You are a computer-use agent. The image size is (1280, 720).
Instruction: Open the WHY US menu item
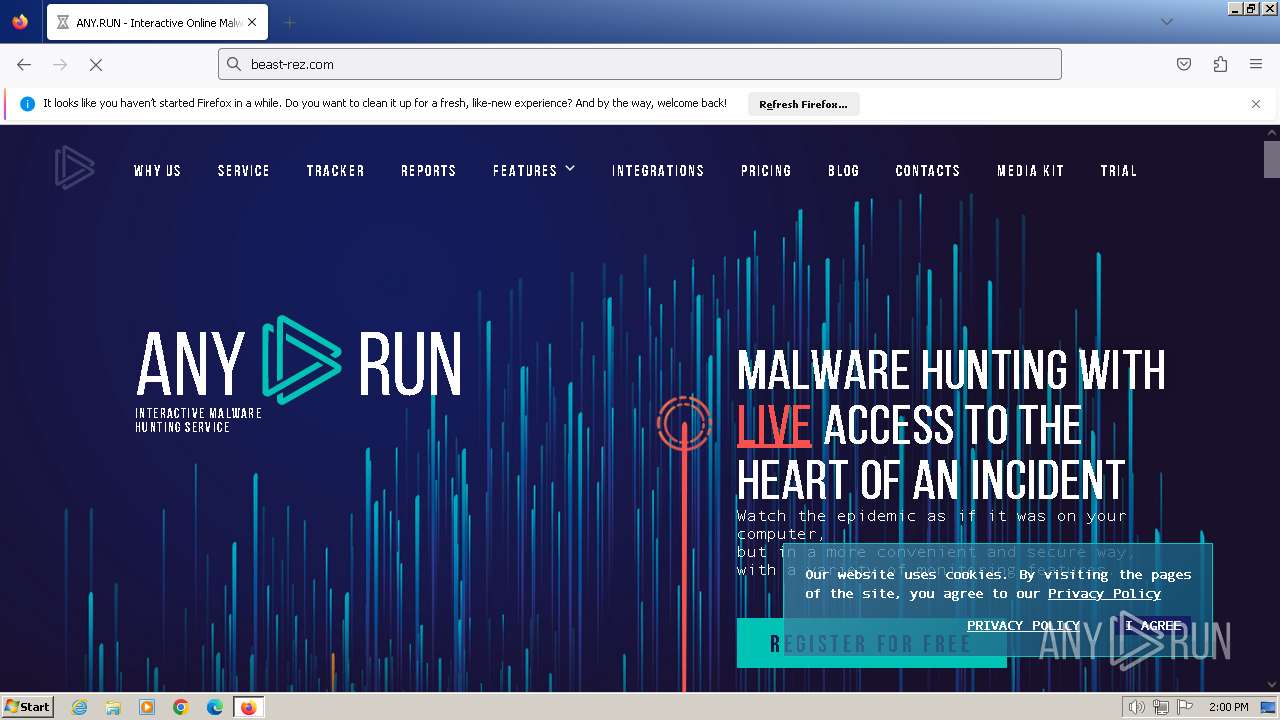click(158, 171)
